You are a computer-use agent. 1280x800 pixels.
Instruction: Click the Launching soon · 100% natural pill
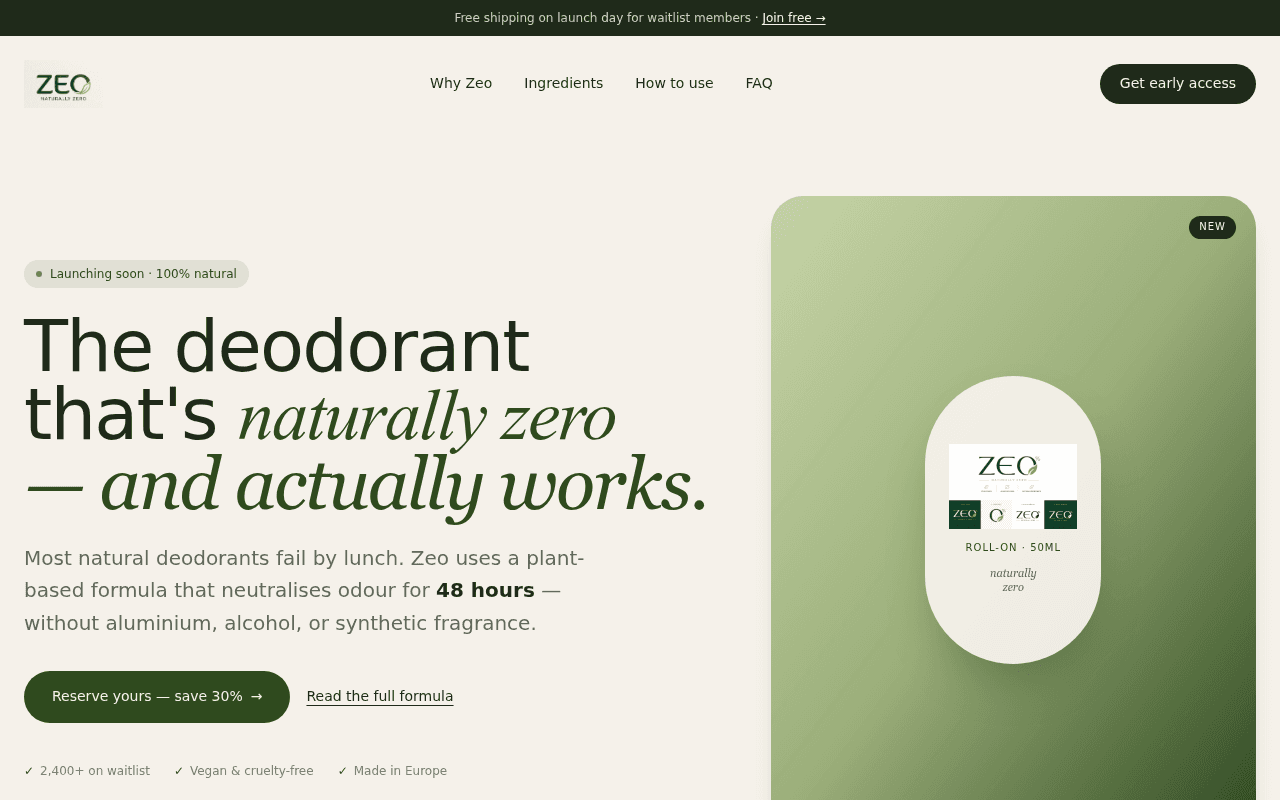[x=136, y=274]
